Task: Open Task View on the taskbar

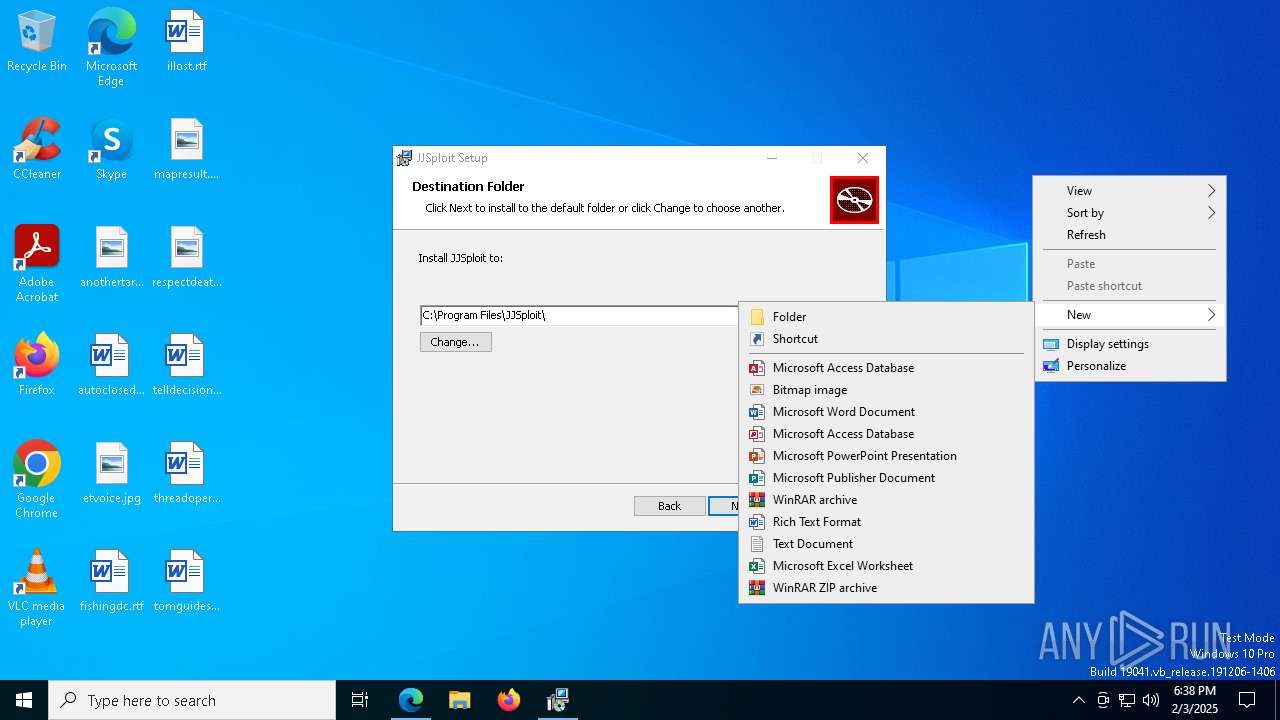Action: click(360, 700)
